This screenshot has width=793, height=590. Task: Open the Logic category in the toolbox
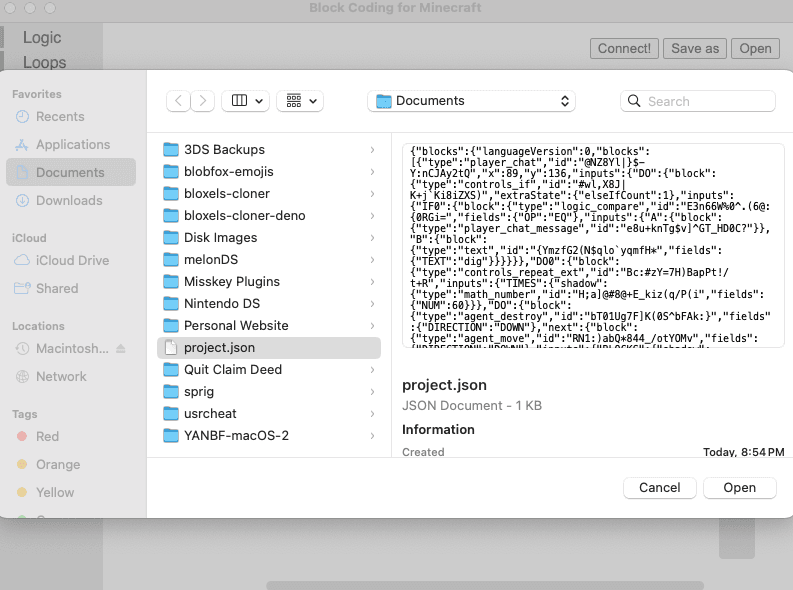42,38
